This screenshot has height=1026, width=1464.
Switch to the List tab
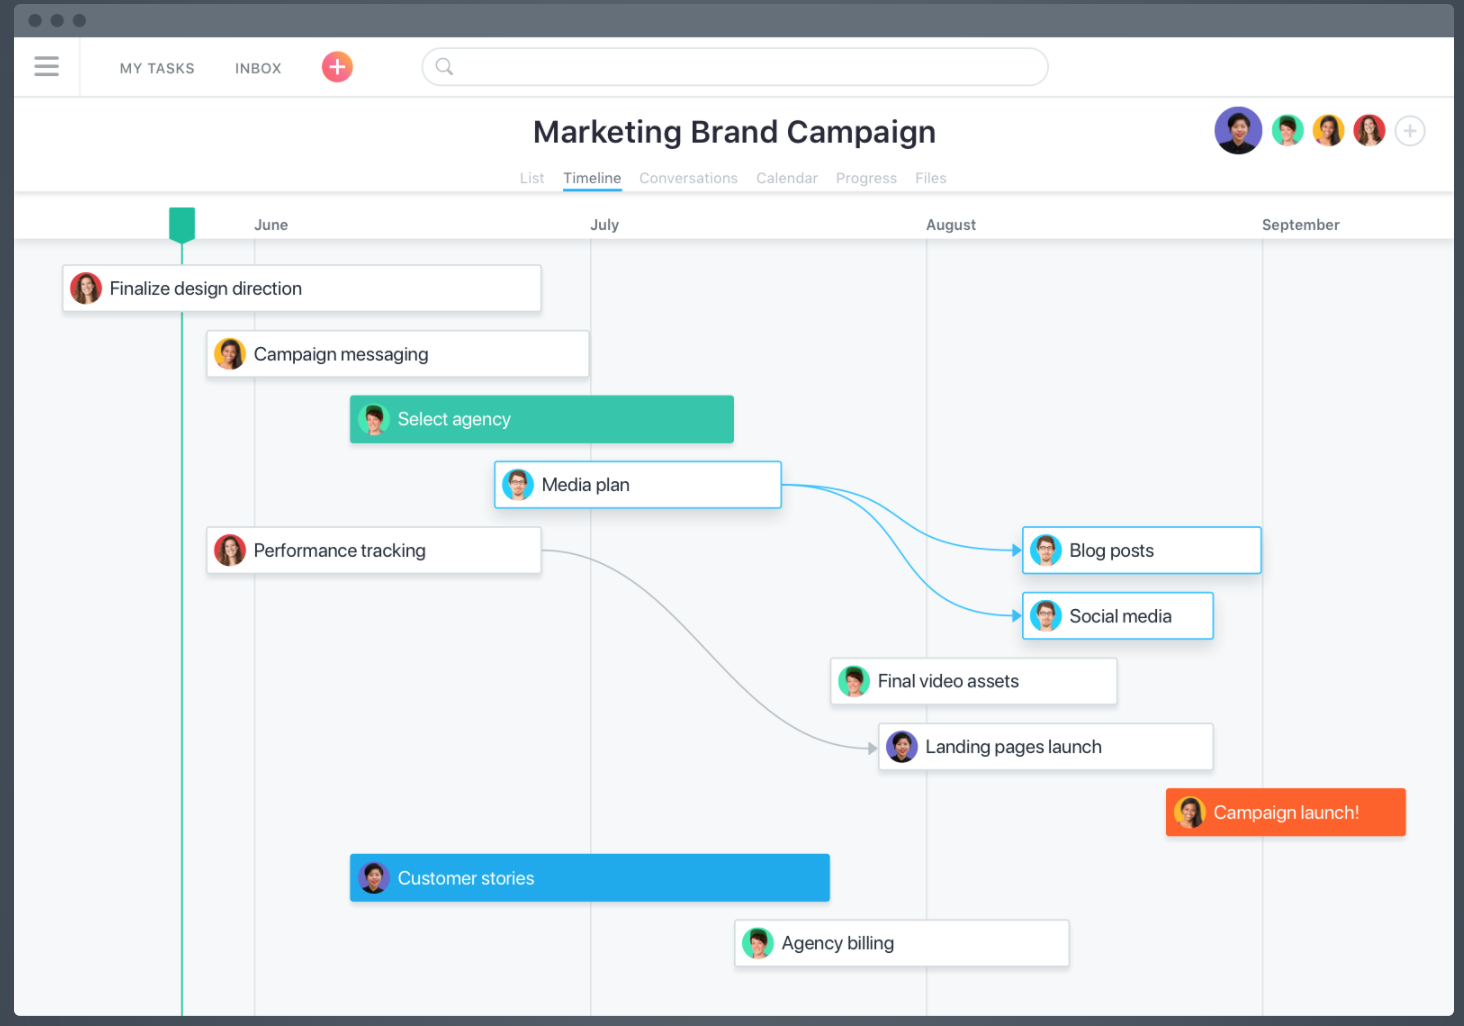tap(532, 178)
